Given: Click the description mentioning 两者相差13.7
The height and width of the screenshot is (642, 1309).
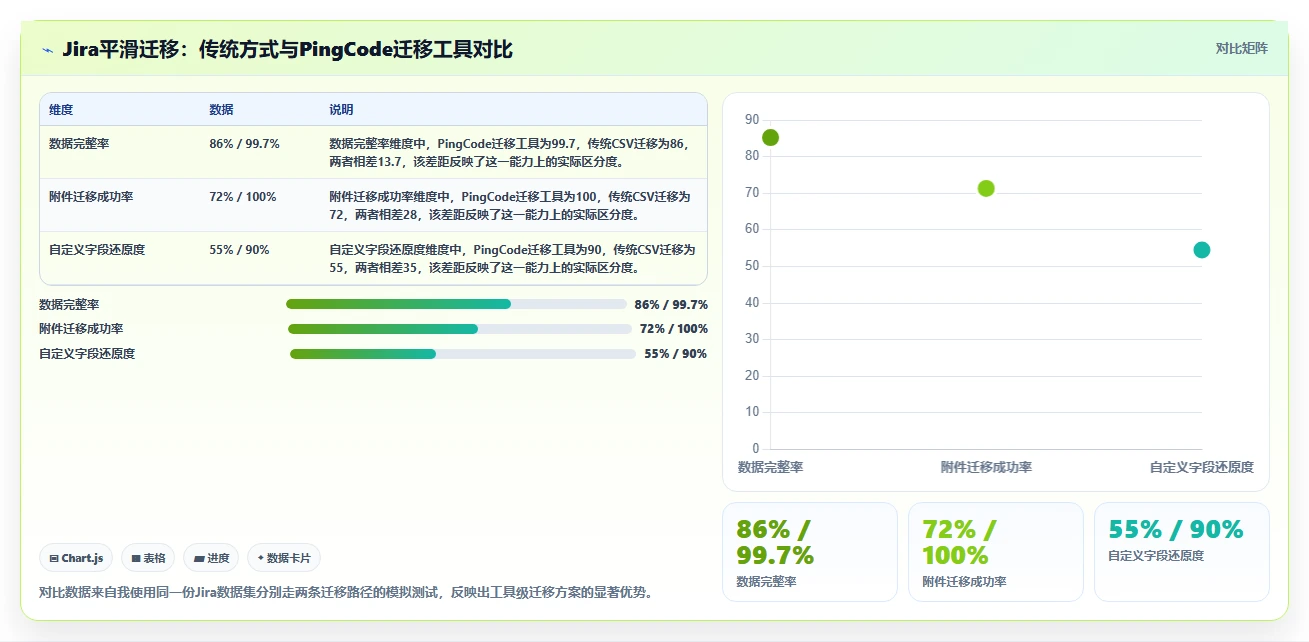Looking at the screenshot, I should tap(513, 152).
